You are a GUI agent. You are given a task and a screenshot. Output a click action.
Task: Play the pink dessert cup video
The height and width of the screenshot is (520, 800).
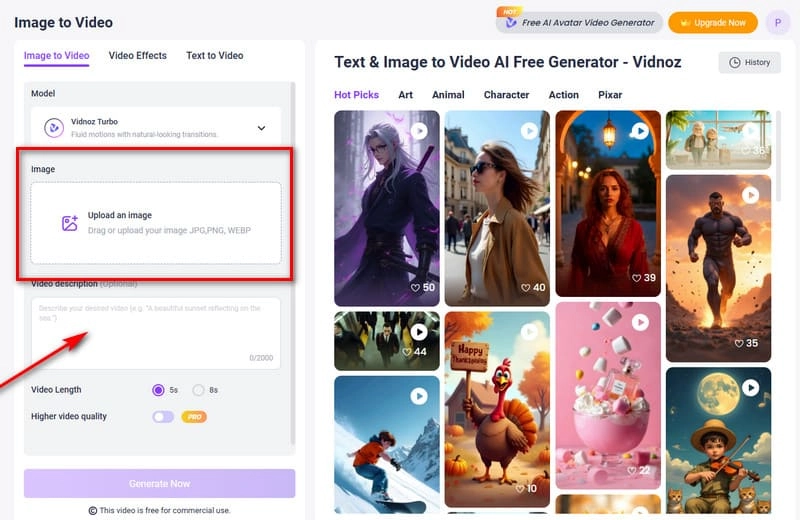point(640,322)
